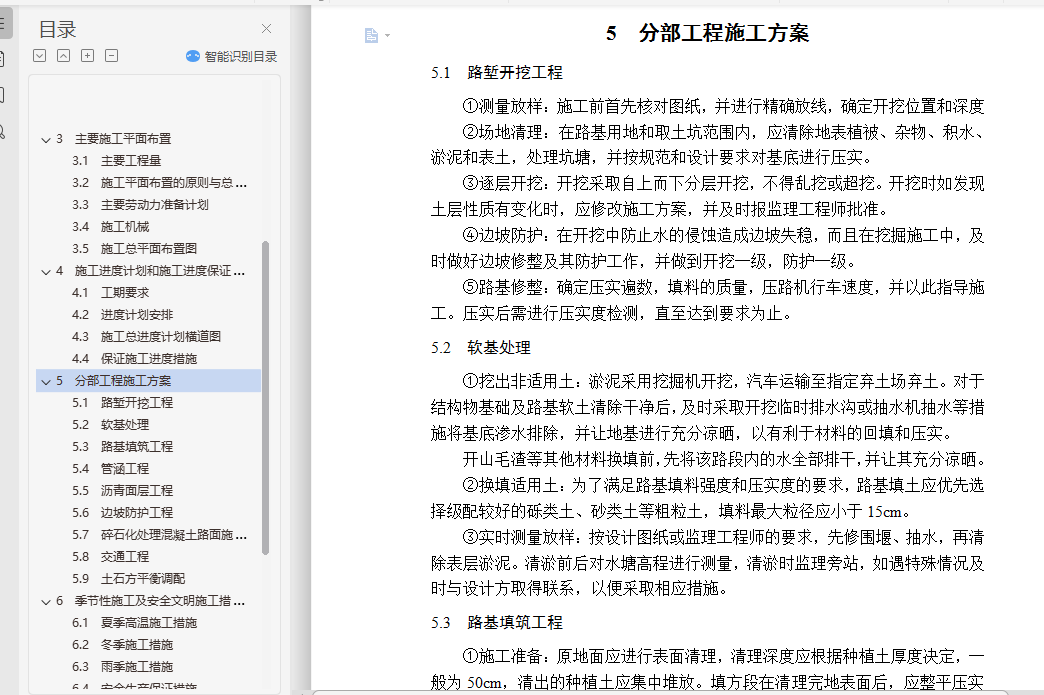1044x695 pixels.
Task: Open 5.3 路基填筑工程 in outline
Action: click(x=123, y=446)
